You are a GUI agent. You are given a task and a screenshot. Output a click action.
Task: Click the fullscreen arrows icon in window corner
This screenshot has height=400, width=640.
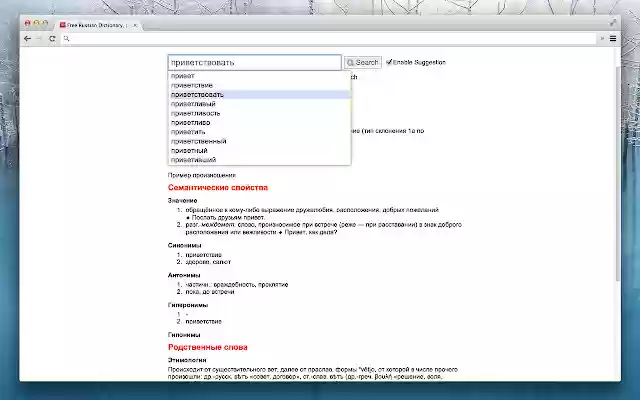[613, 23]
